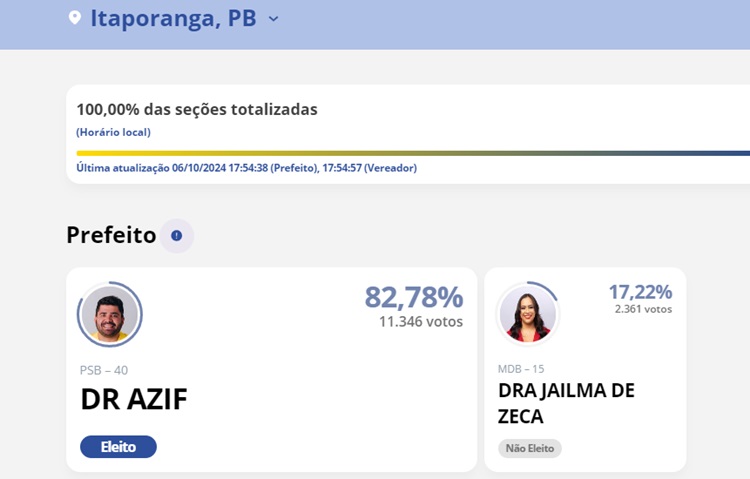This screenshot has height=479, width=750.
Task: Open the Prefeito info icon
Action: 177,236
